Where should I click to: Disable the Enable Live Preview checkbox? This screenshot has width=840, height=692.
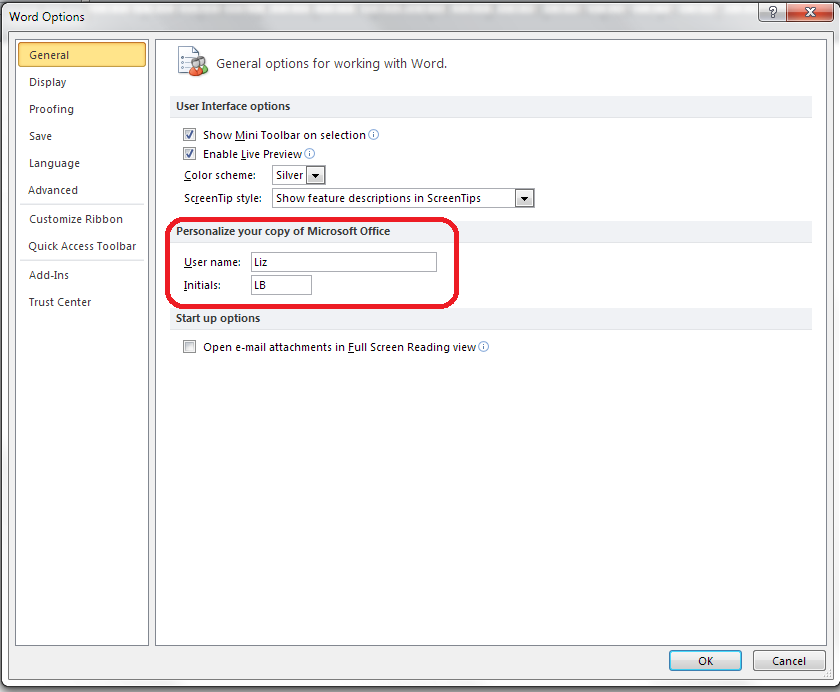click(190, 154)
